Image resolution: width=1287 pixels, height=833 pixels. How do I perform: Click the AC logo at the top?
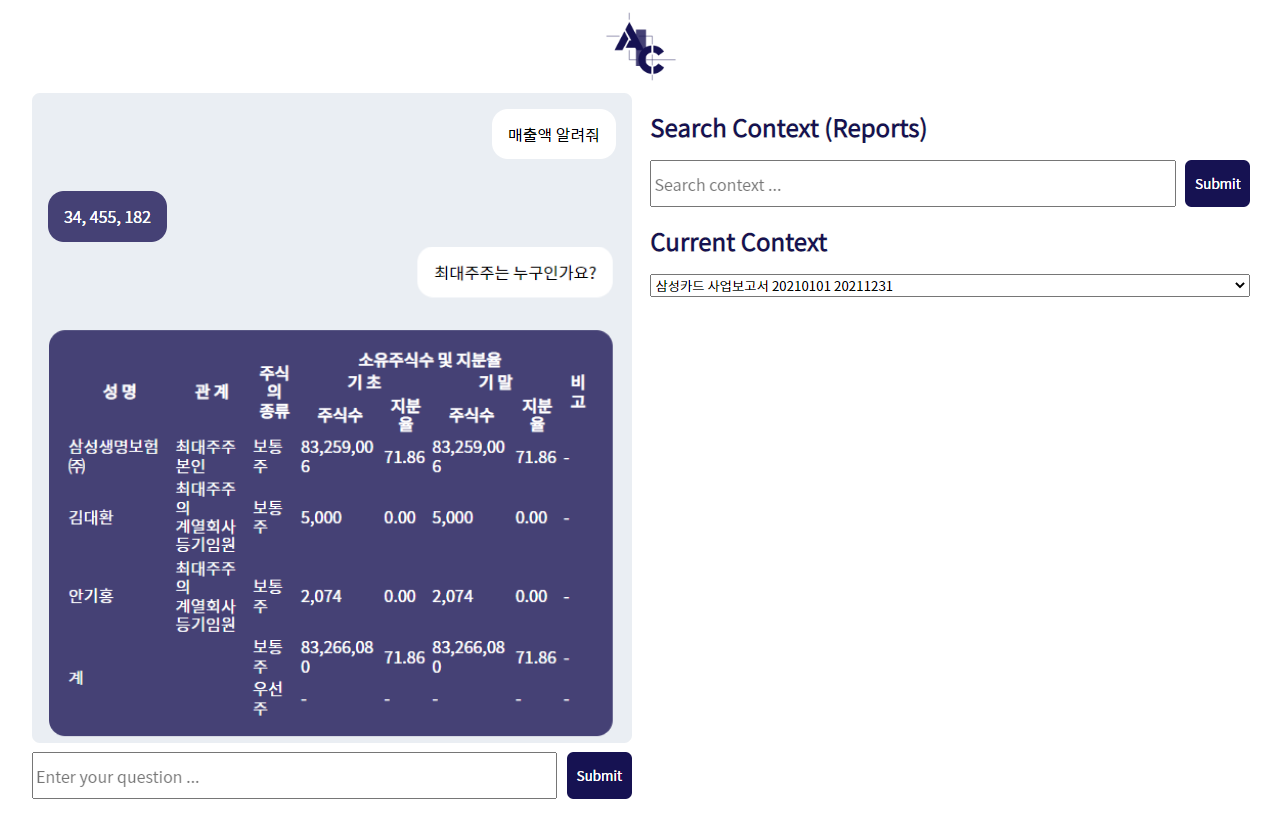pos(641,46)
